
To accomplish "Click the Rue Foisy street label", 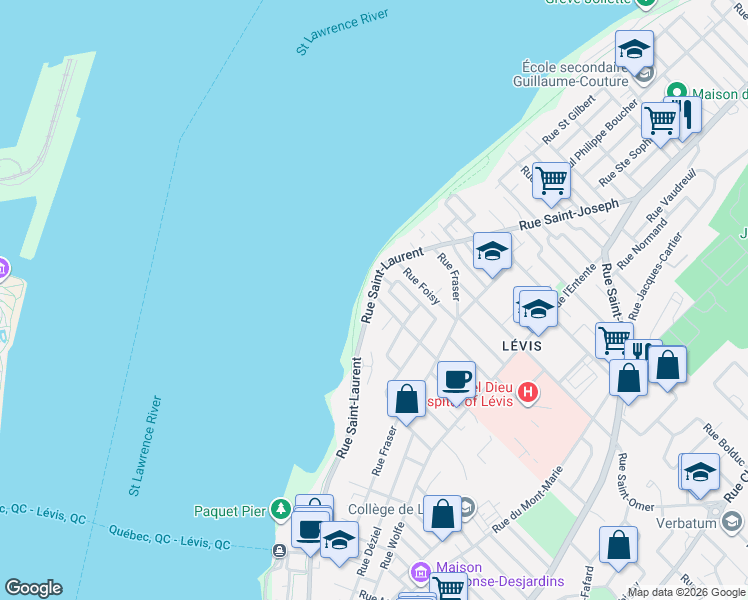I will (421, 286).
